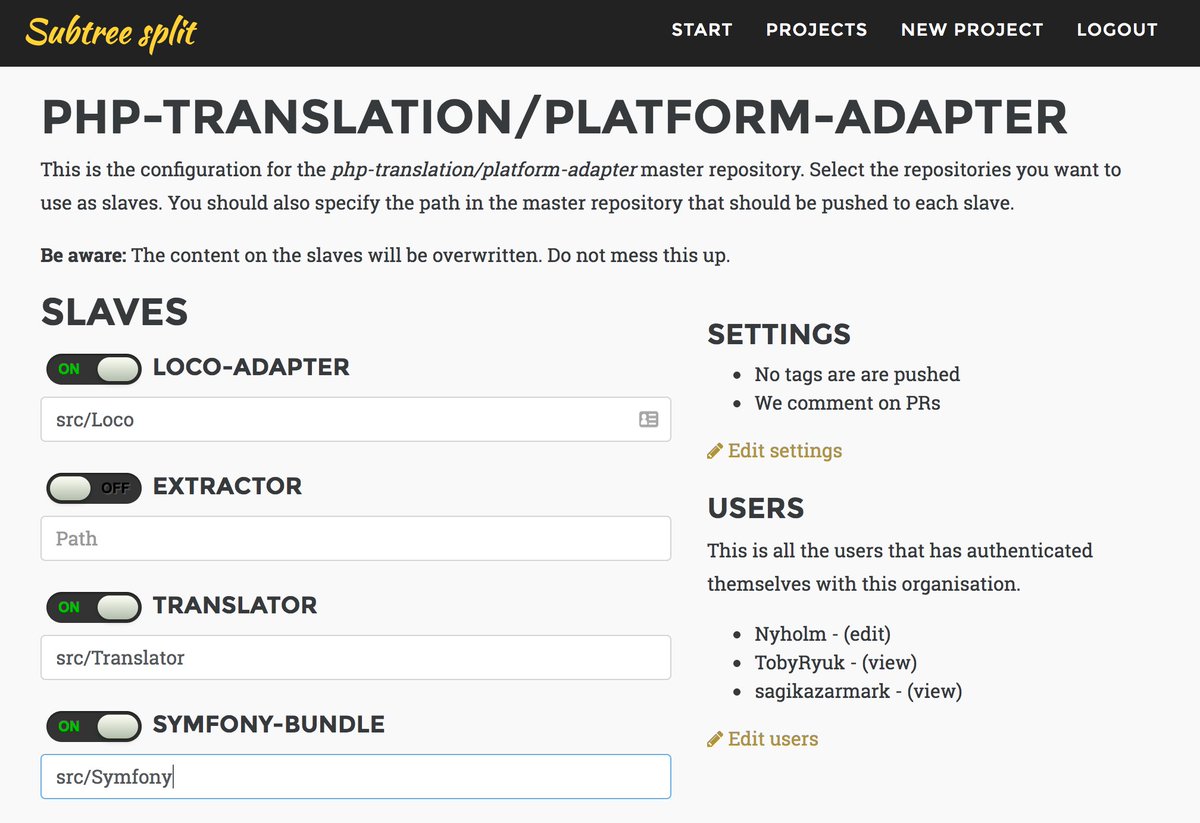
Task: Click the TRANSLATOR heading
Action: 235,605
